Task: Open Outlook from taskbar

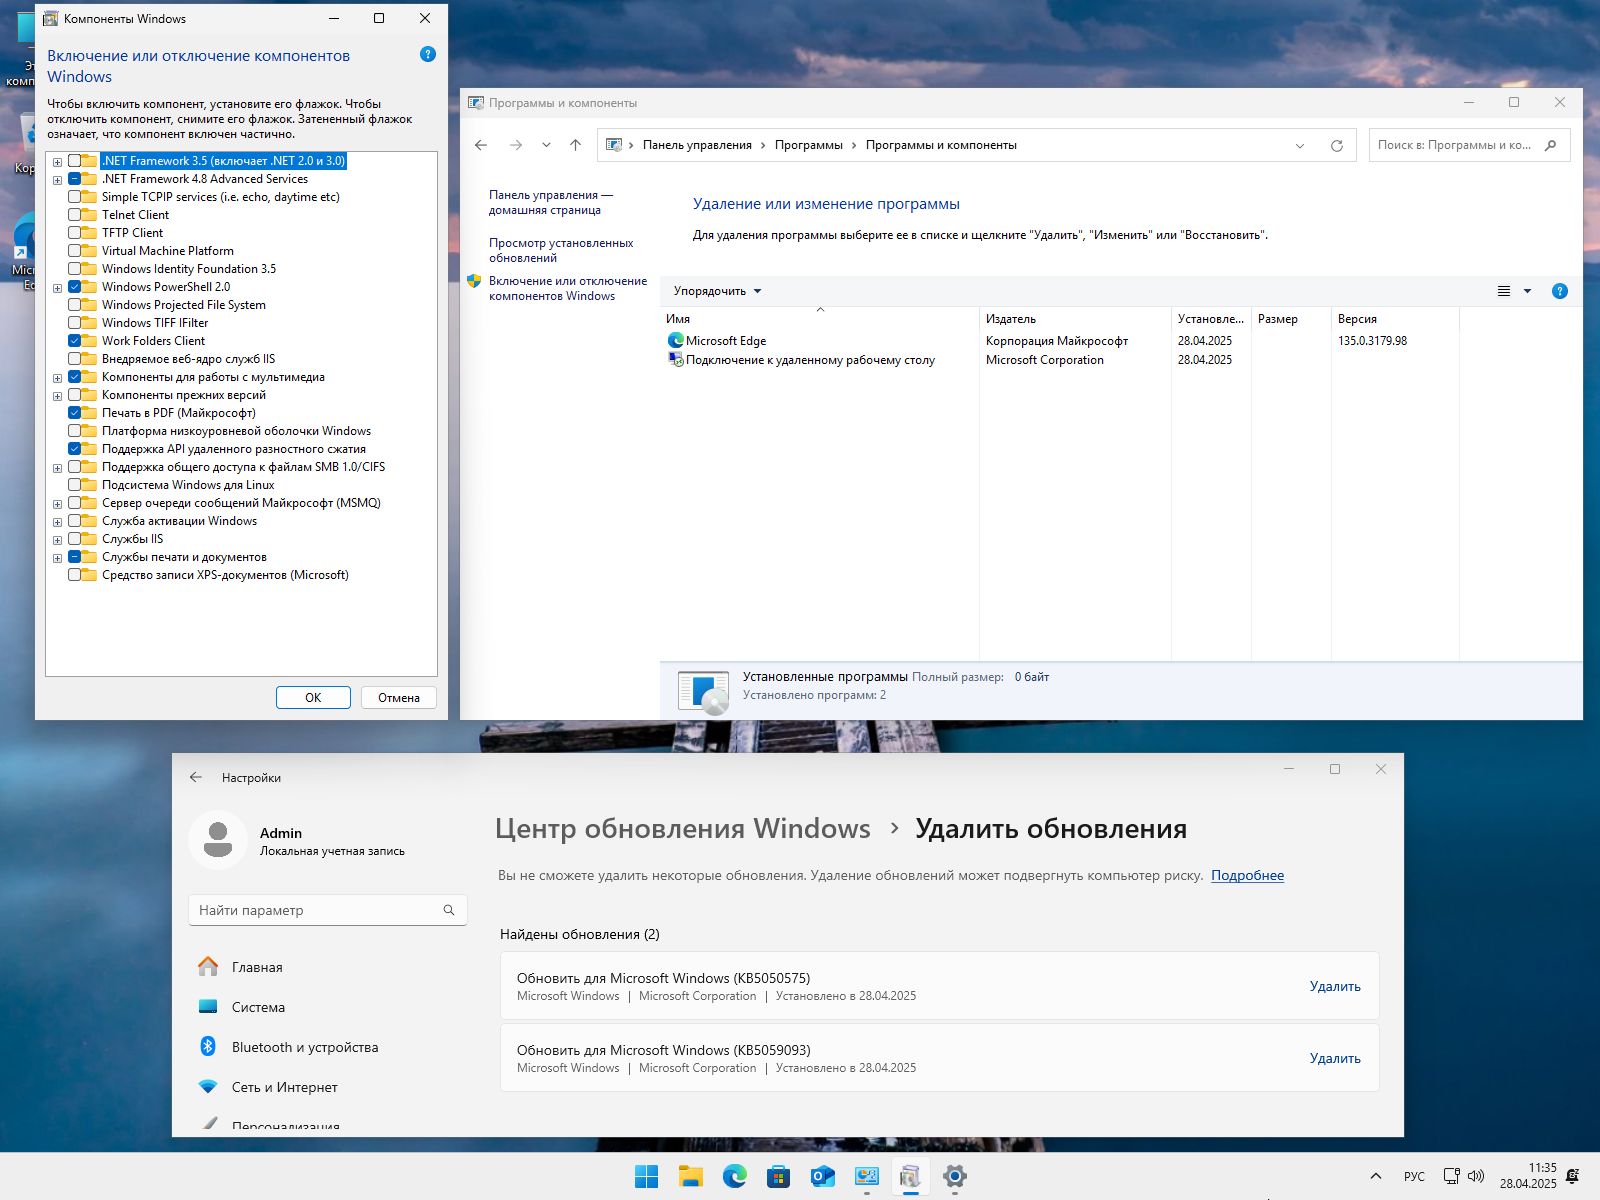Action: point(822,1176)
